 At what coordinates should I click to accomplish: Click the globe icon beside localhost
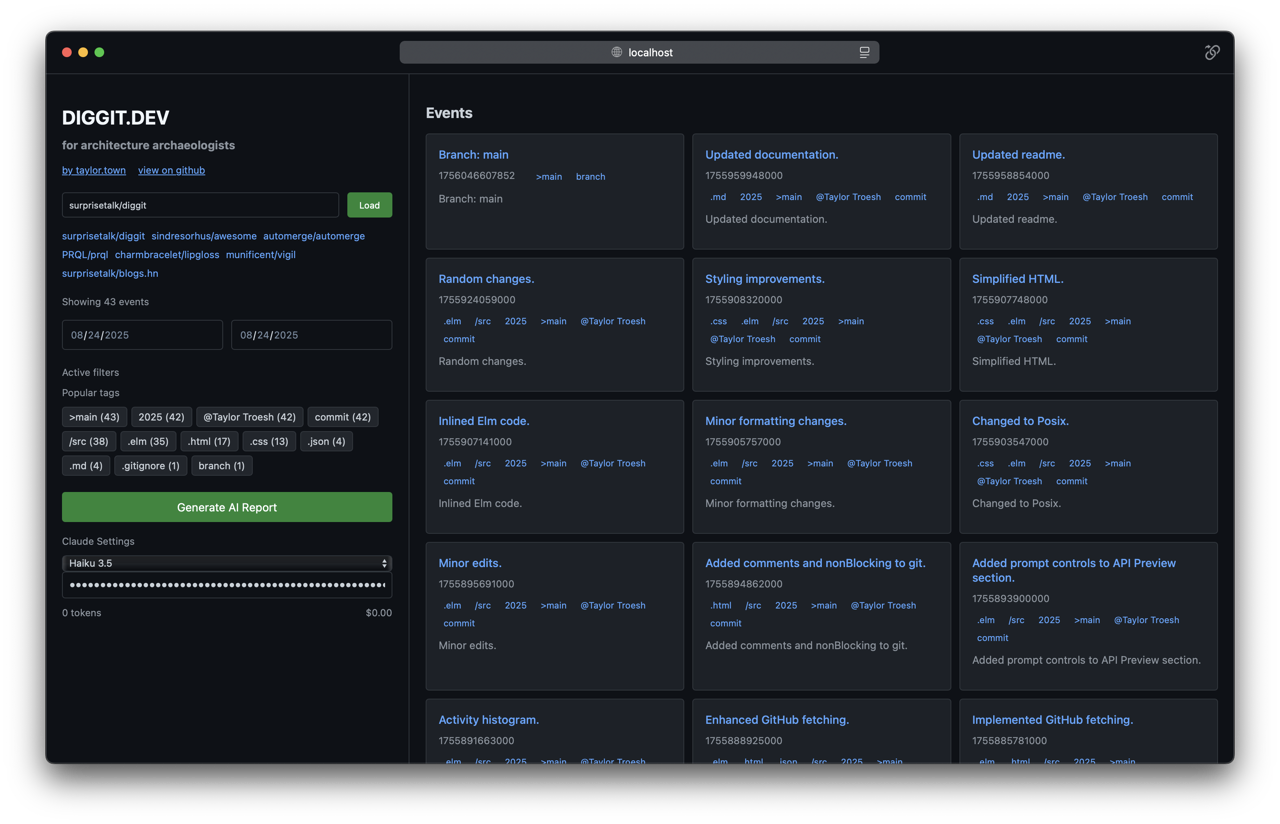coord(617,52)
